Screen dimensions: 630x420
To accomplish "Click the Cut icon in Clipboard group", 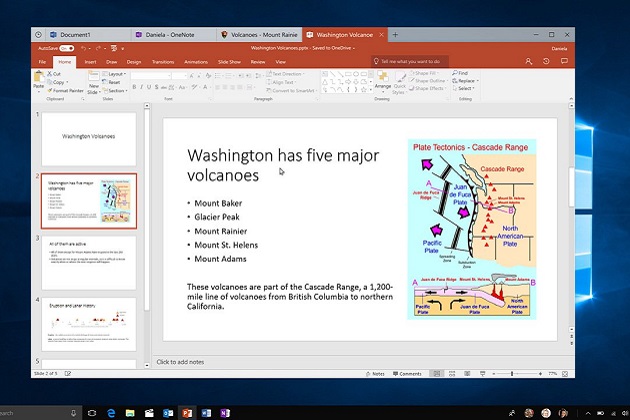I will point(52,74).
